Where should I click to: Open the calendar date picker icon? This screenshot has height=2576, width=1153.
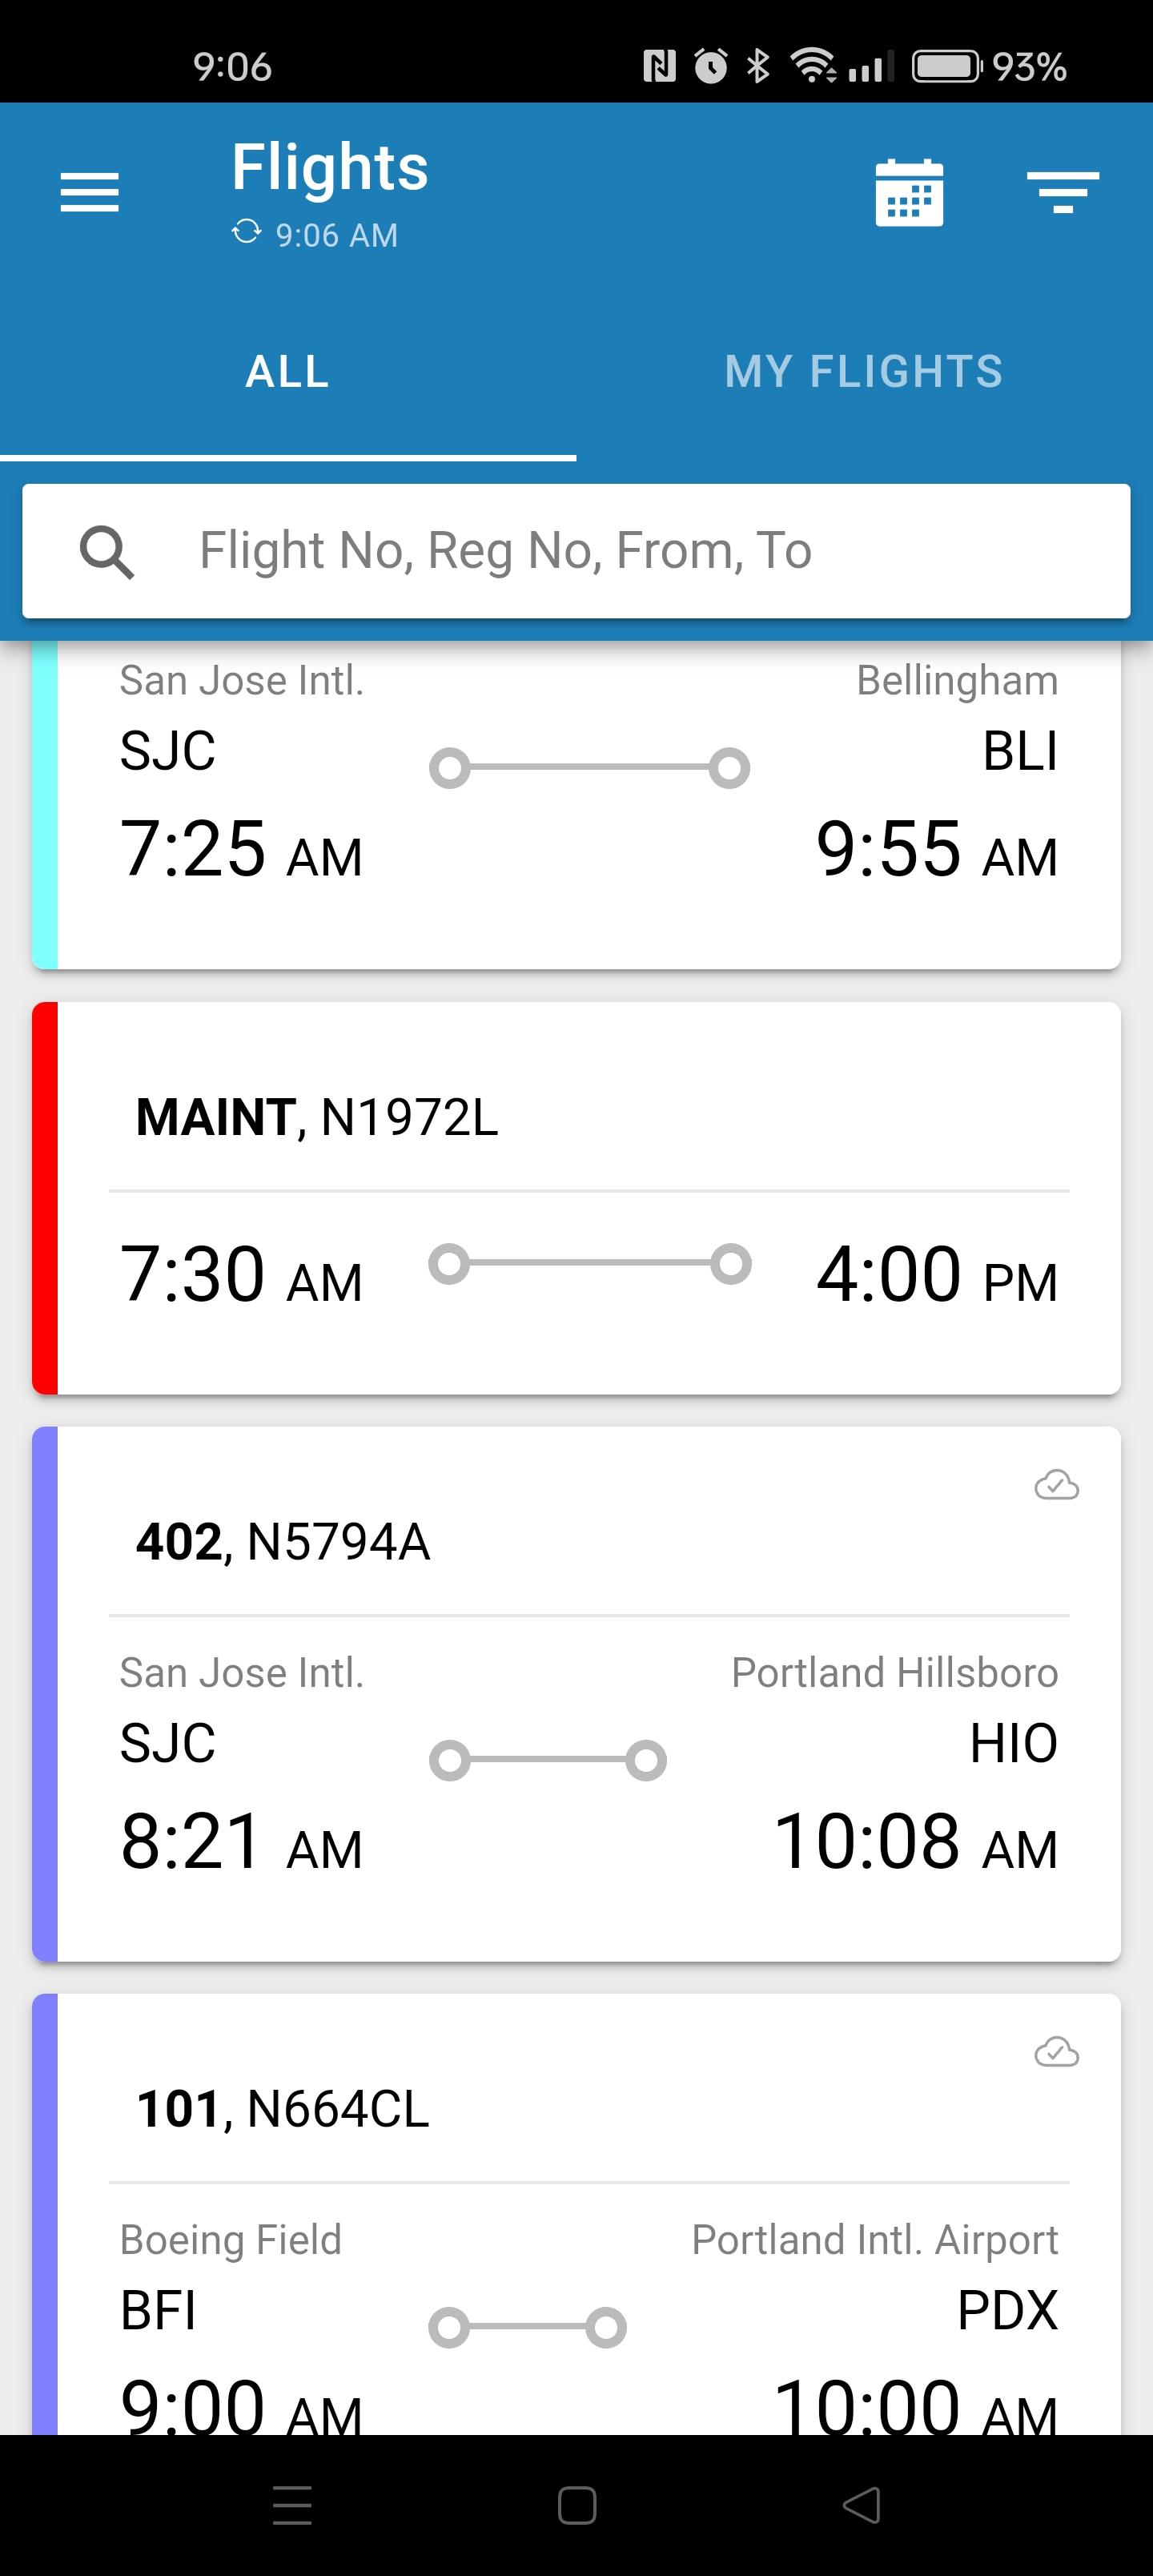[x=909, y=193]
